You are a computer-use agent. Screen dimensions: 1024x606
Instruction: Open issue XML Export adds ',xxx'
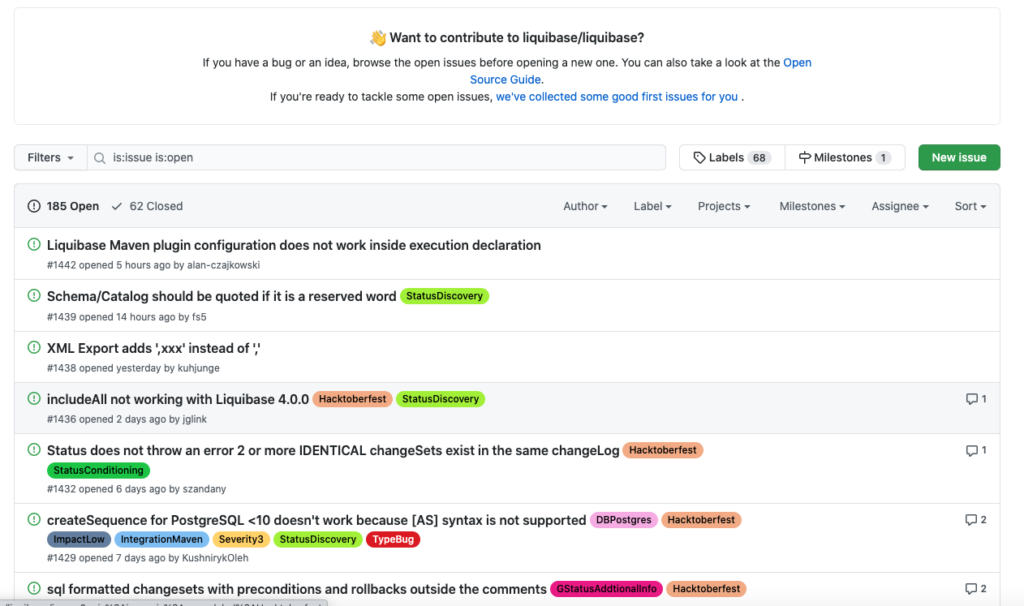pos(153,348)
